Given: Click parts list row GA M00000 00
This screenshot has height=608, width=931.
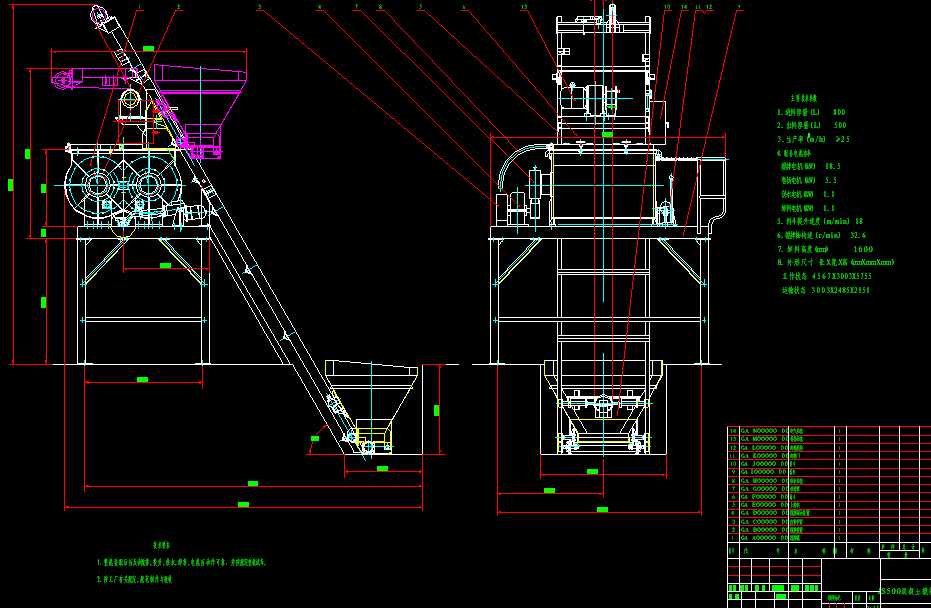Looking at the screenshot, I should [x=831, y=439].
